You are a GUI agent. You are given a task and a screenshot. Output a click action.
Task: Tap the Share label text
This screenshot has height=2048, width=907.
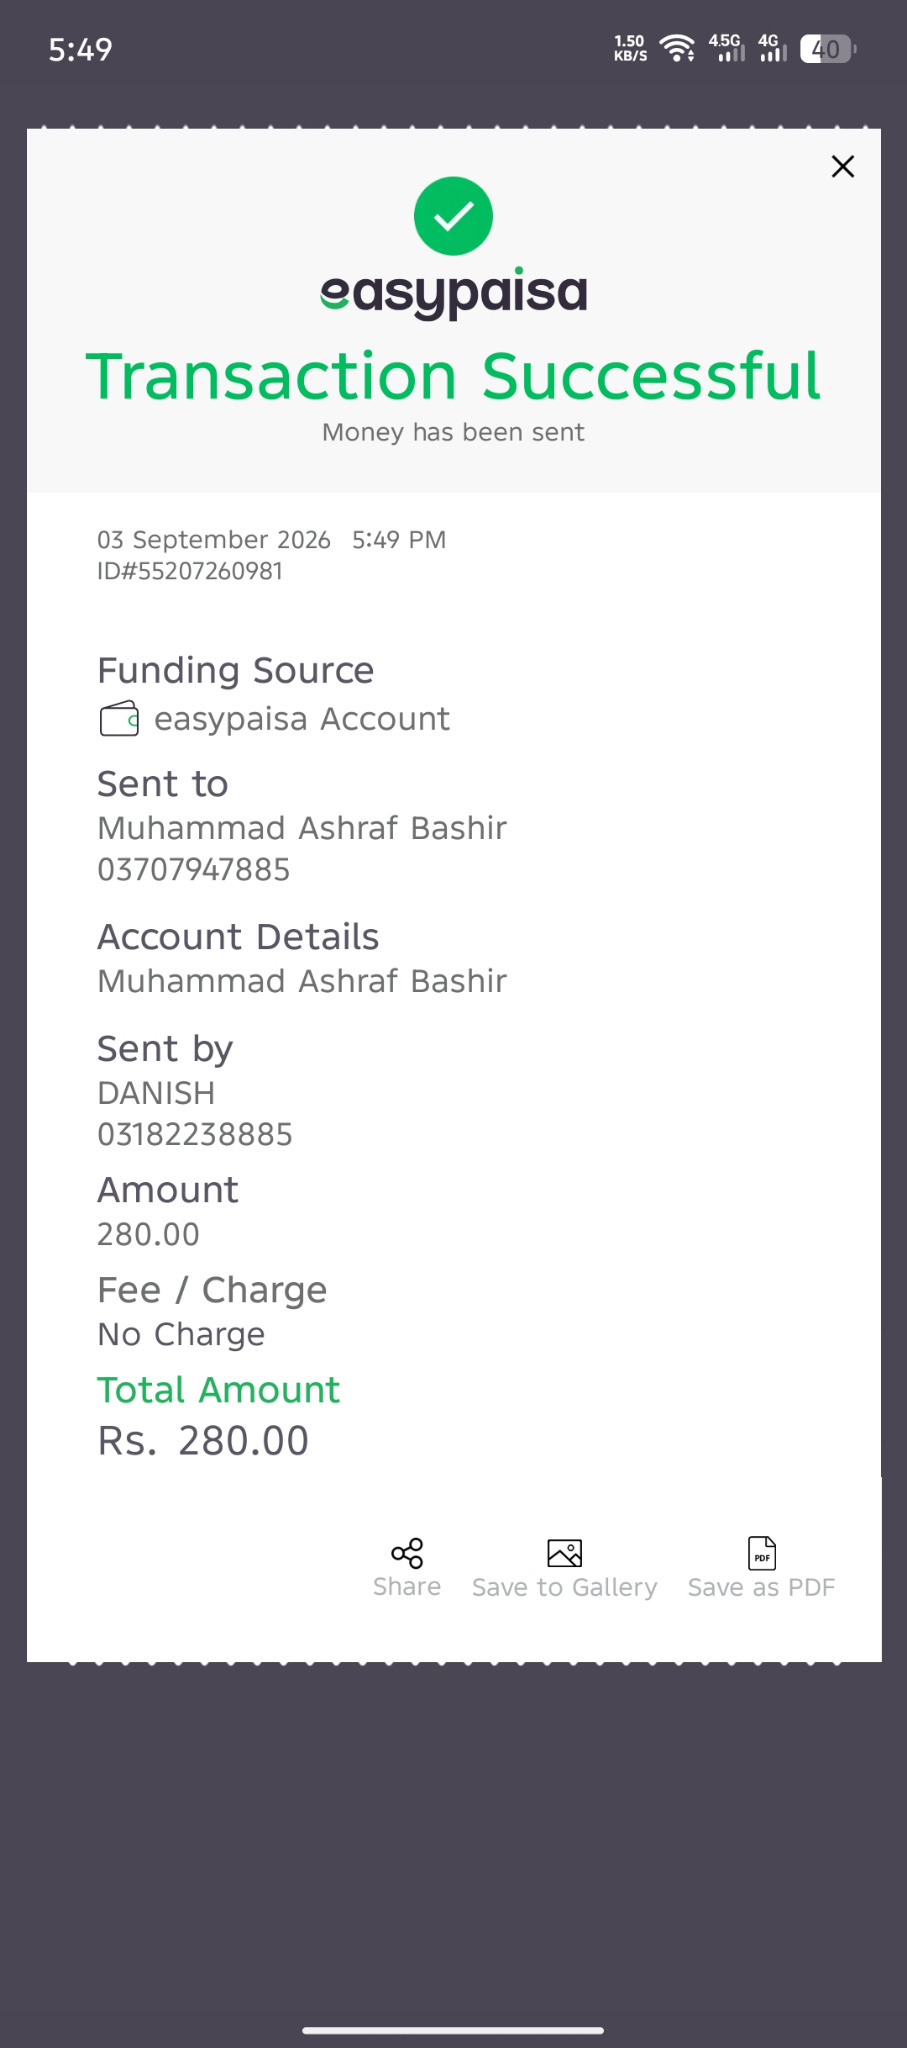(x=407, y=1587)
